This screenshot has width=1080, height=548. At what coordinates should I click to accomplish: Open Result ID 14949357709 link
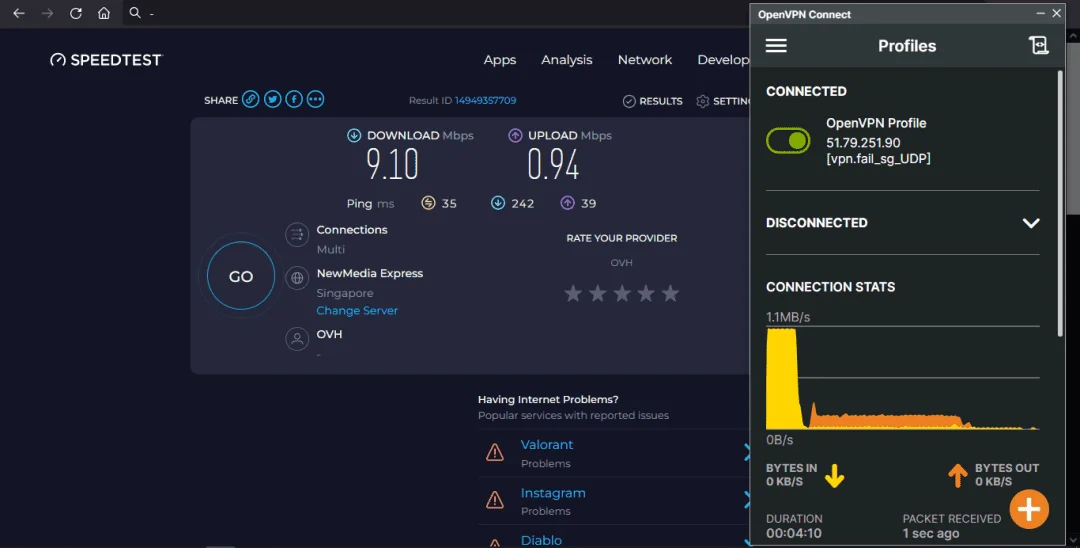tap(485, 101)
